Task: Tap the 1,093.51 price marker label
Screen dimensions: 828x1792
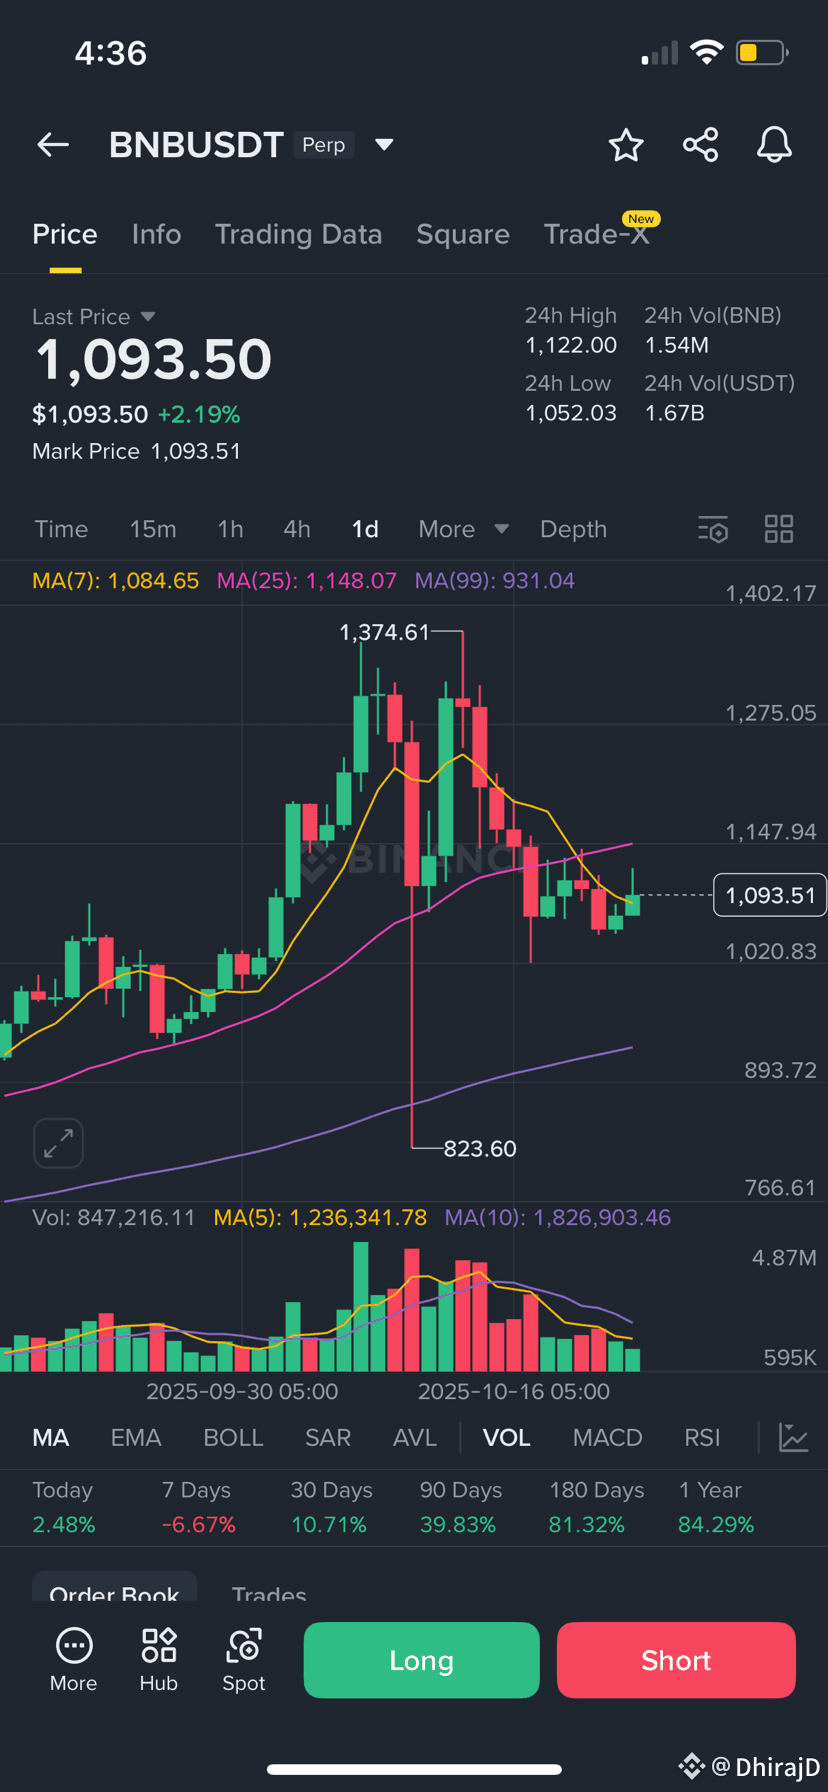Action: tap(769, 895)
